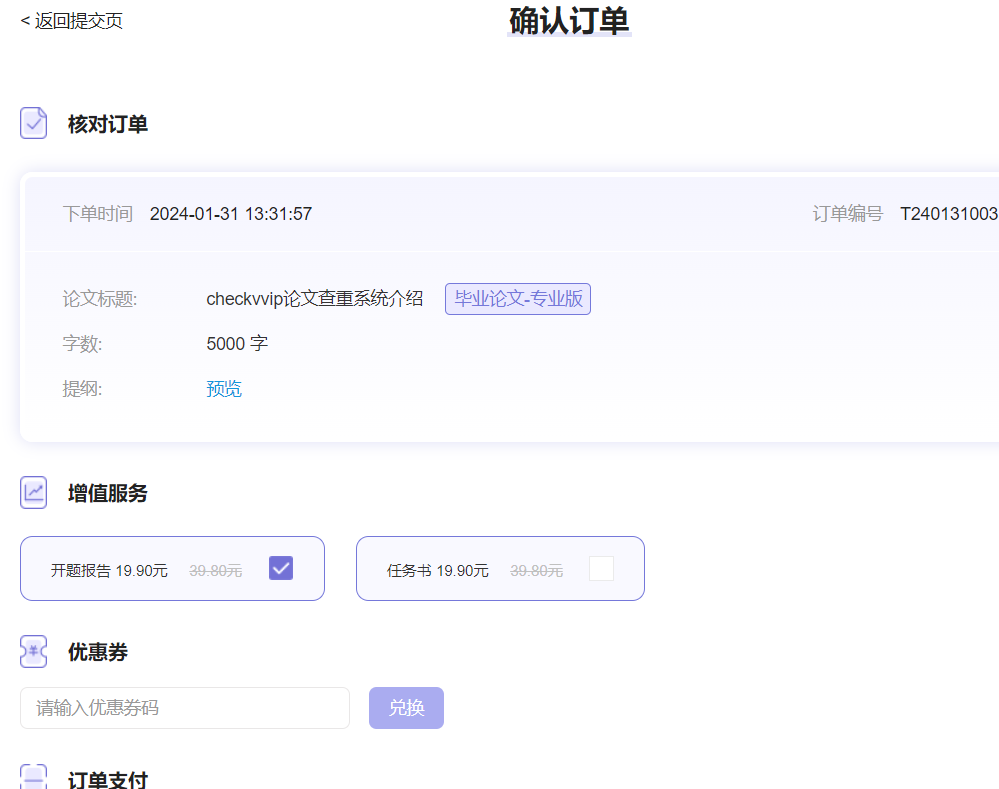Open the 预览 outline preview
Viewport: 999px width, 789px height.
[x=223, y=388]
